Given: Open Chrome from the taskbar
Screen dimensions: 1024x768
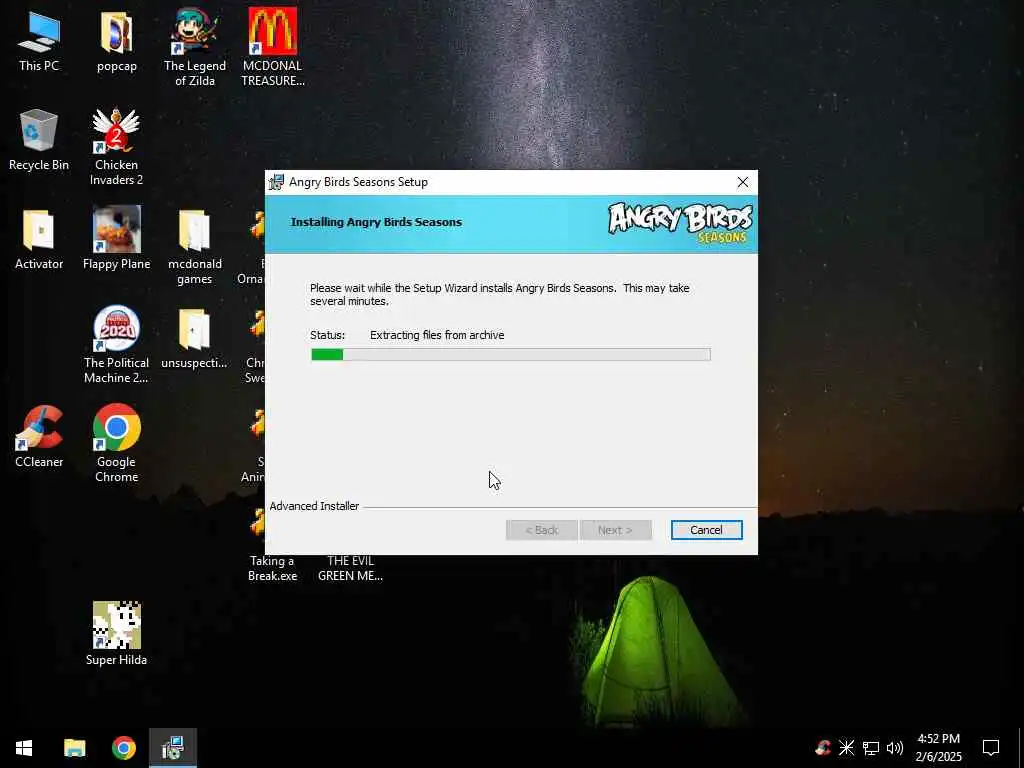Looking at the screenshot, I should [123, 748].
